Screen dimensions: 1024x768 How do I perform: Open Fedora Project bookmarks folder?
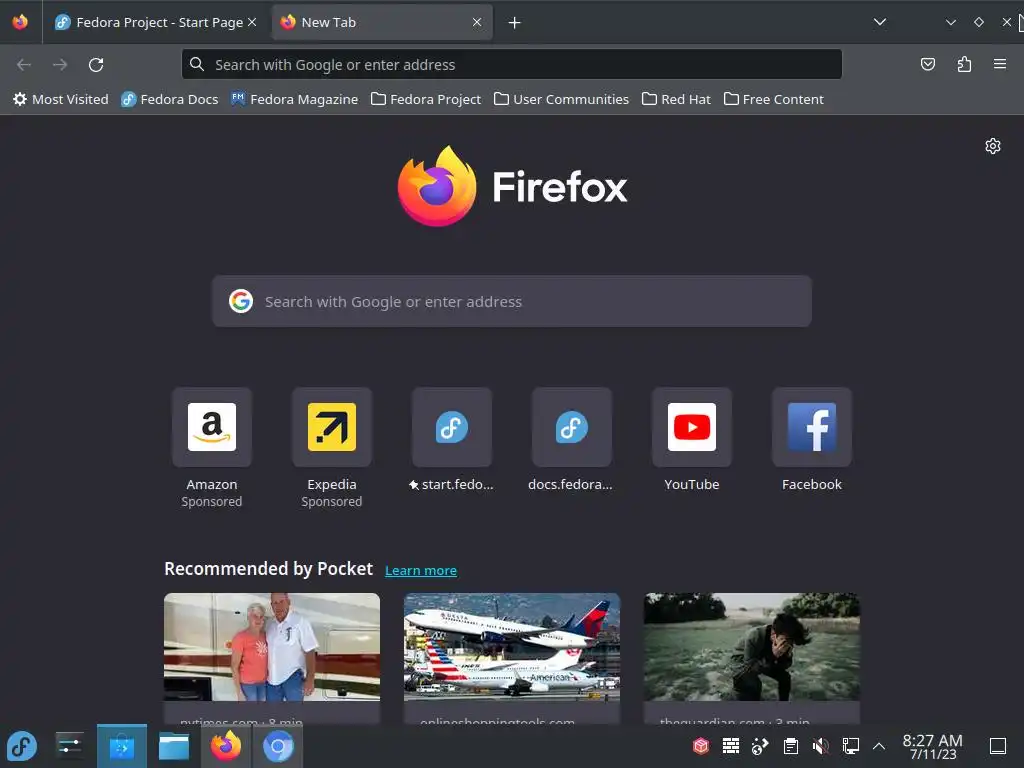pyautogui.click(x=426, y=99)
